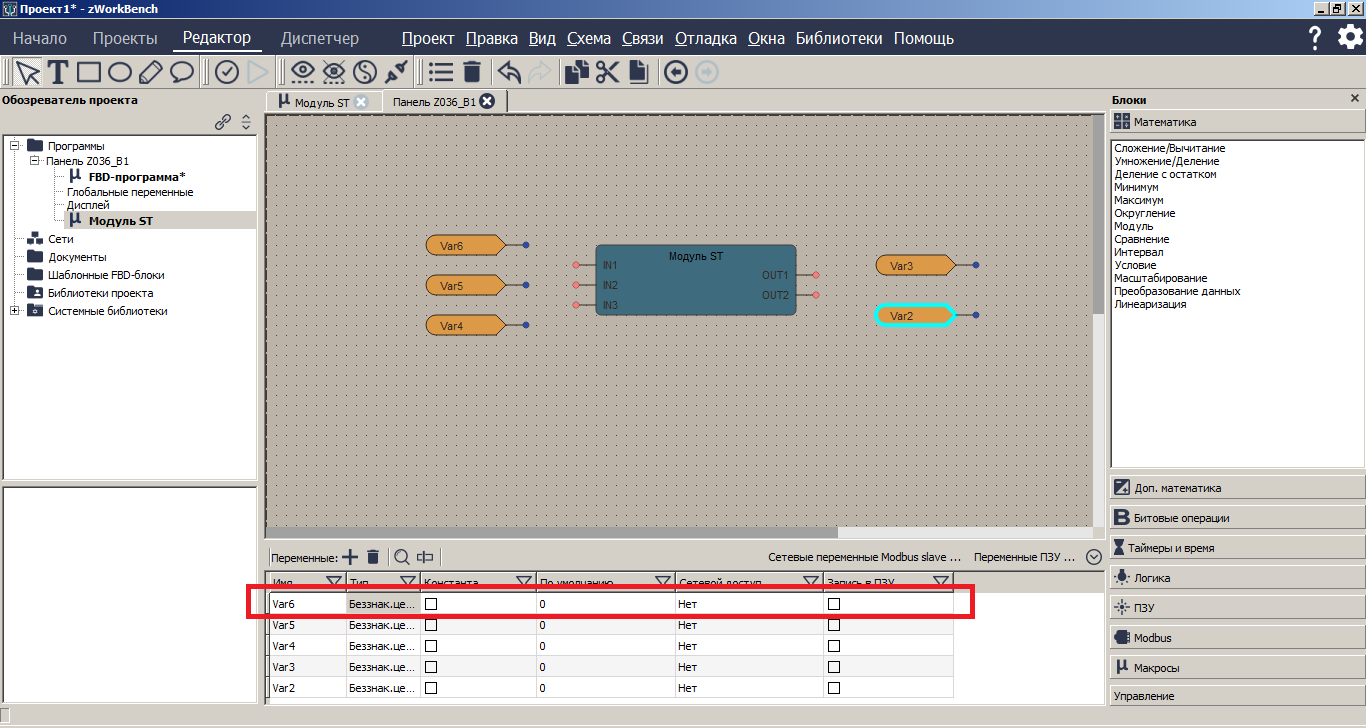Viewport: 1369px width, 728px height.
Task: Check Запись в ПЗУ for Var5
Action: tap(833, 624)
